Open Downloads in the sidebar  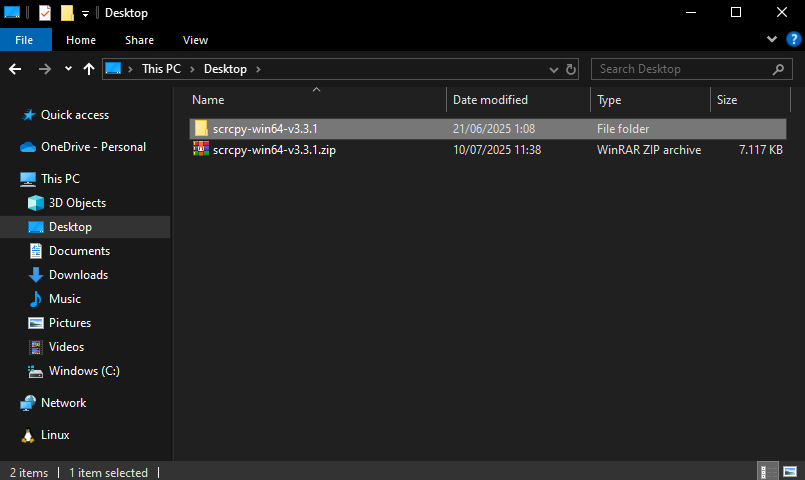coord(78,275)
